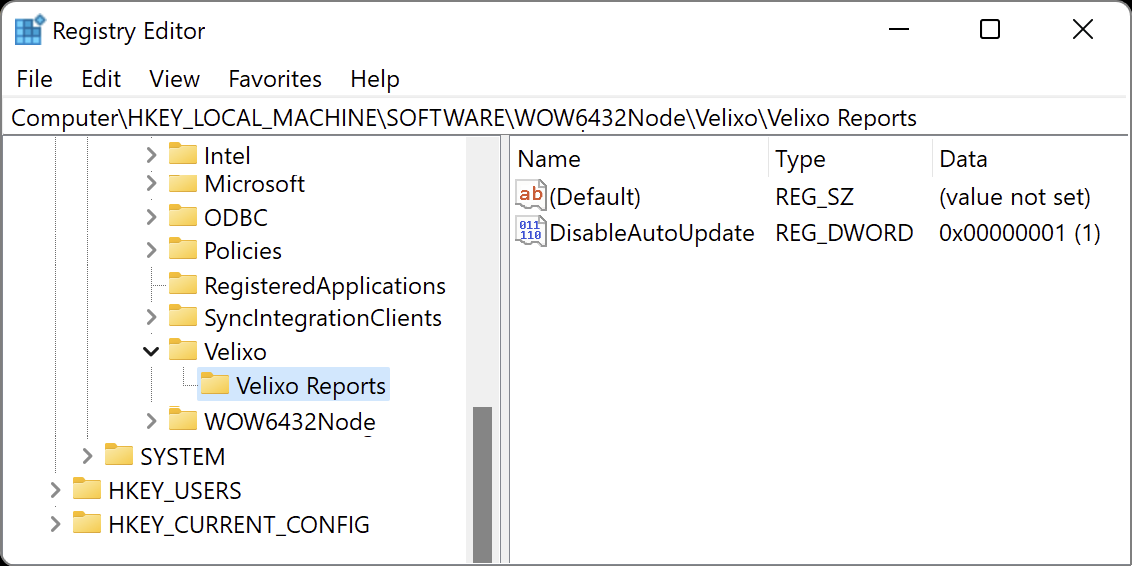Screen dimensions: 1132x566
Task: Click the '0x00000001 (1)' data cell
Action: [1020, 232]
